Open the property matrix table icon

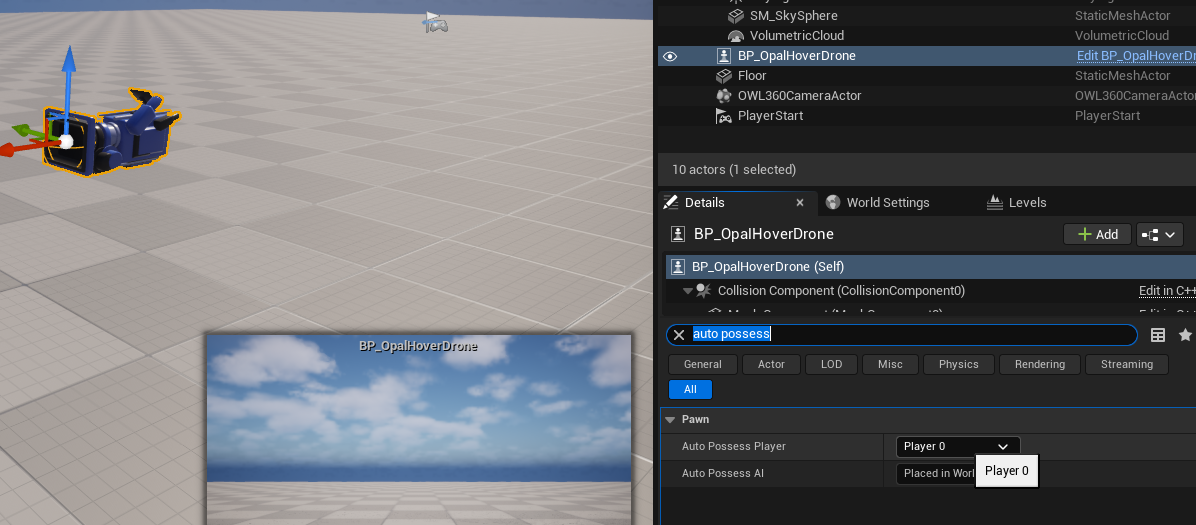click(1158, 335)
